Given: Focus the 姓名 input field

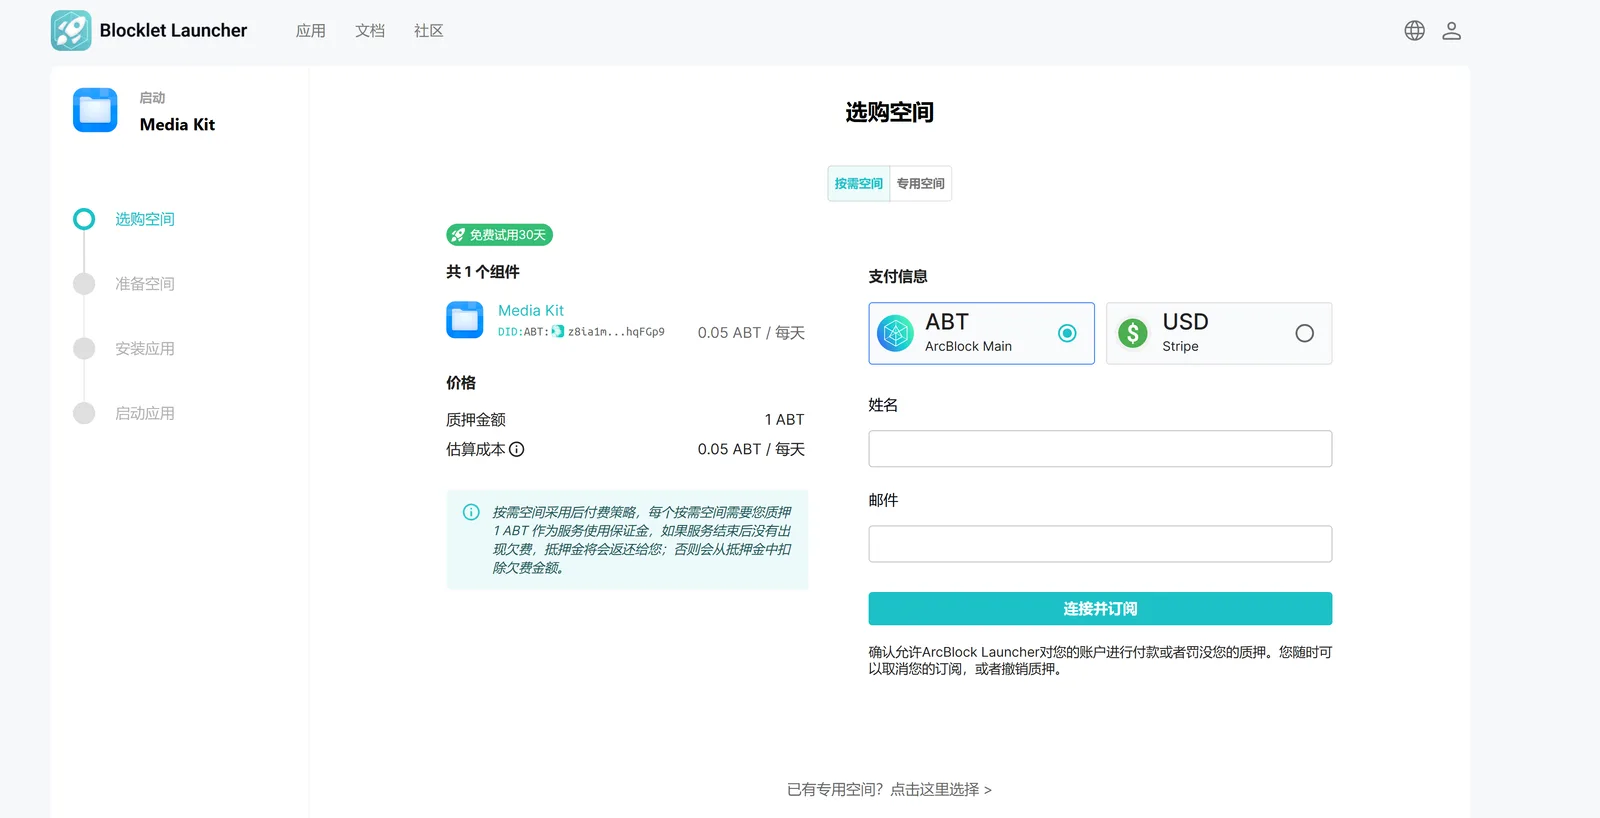Looking at the screenshot, I should pos(1100,449).
